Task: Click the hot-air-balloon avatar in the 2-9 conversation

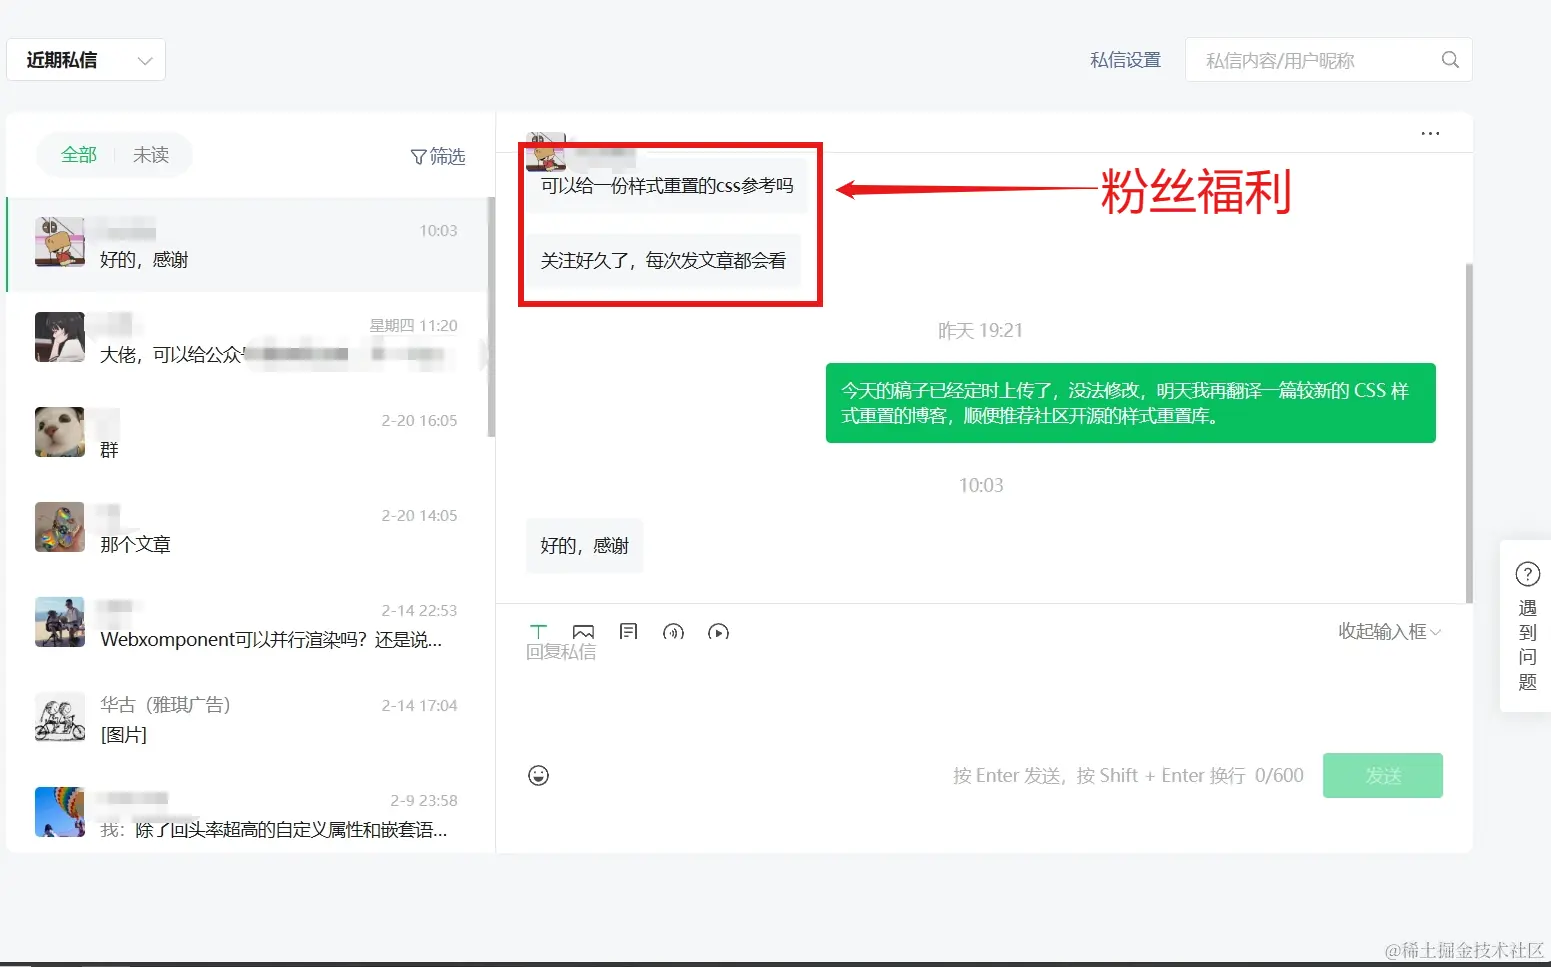Action: [60, 812]
